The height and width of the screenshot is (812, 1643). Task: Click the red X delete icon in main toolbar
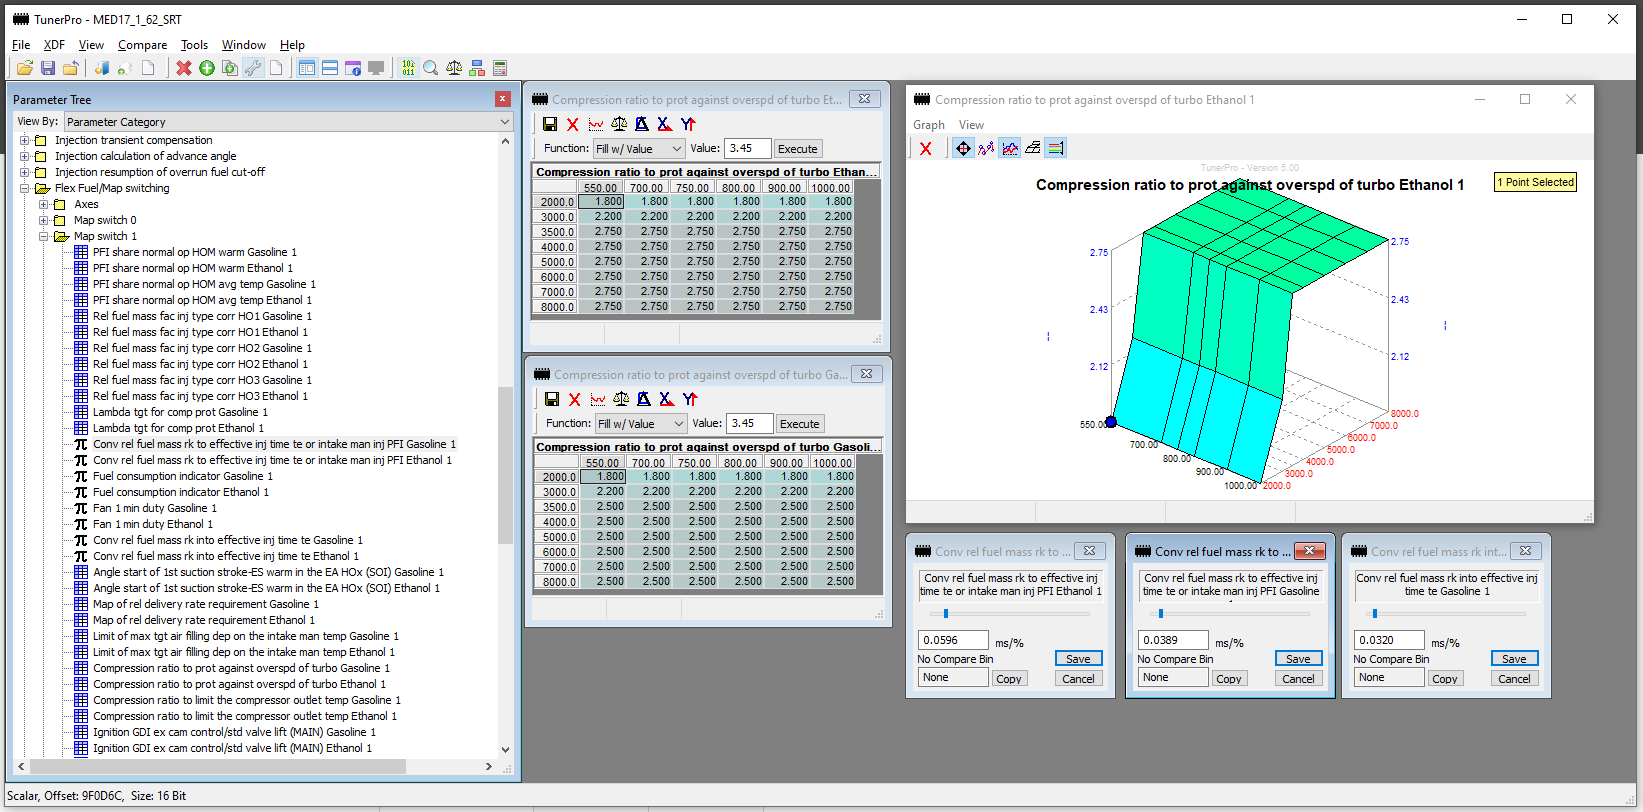pyautogui.click(x=184, y=68)
